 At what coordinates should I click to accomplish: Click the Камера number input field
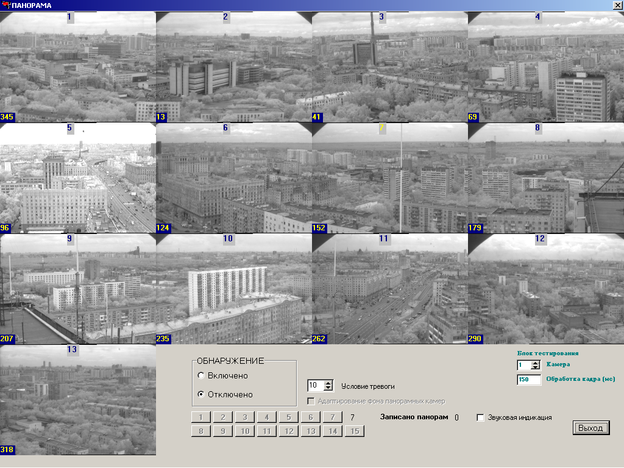(x=525, y=365)
